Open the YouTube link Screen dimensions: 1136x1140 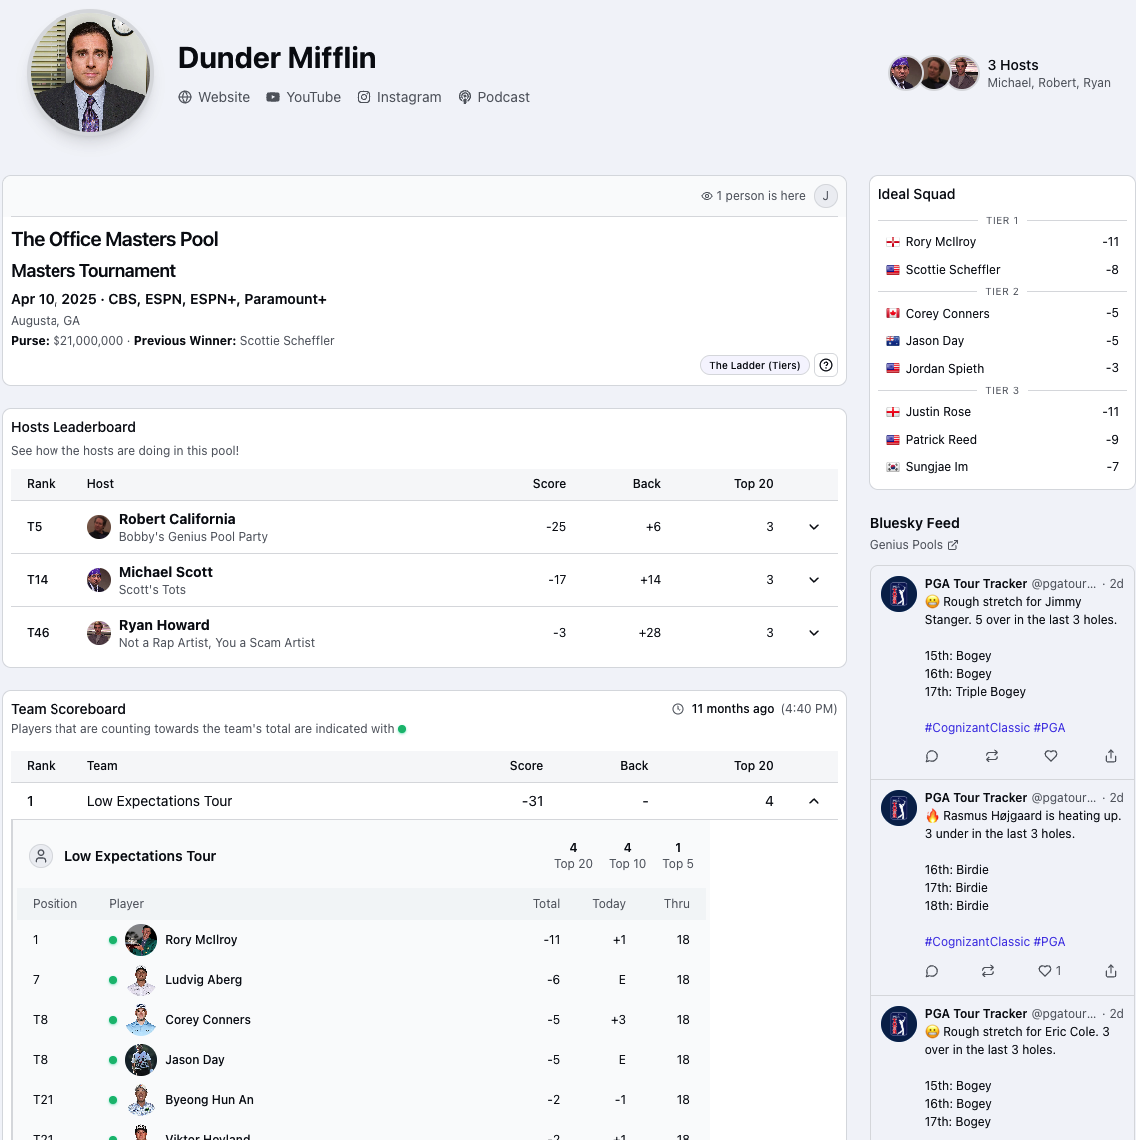coord(303,97)
